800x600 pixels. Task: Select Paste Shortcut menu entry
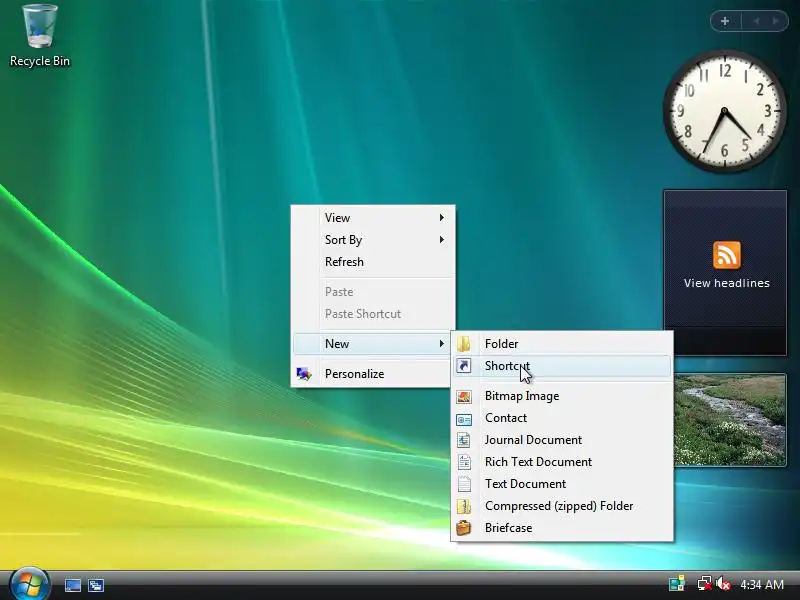373,314
